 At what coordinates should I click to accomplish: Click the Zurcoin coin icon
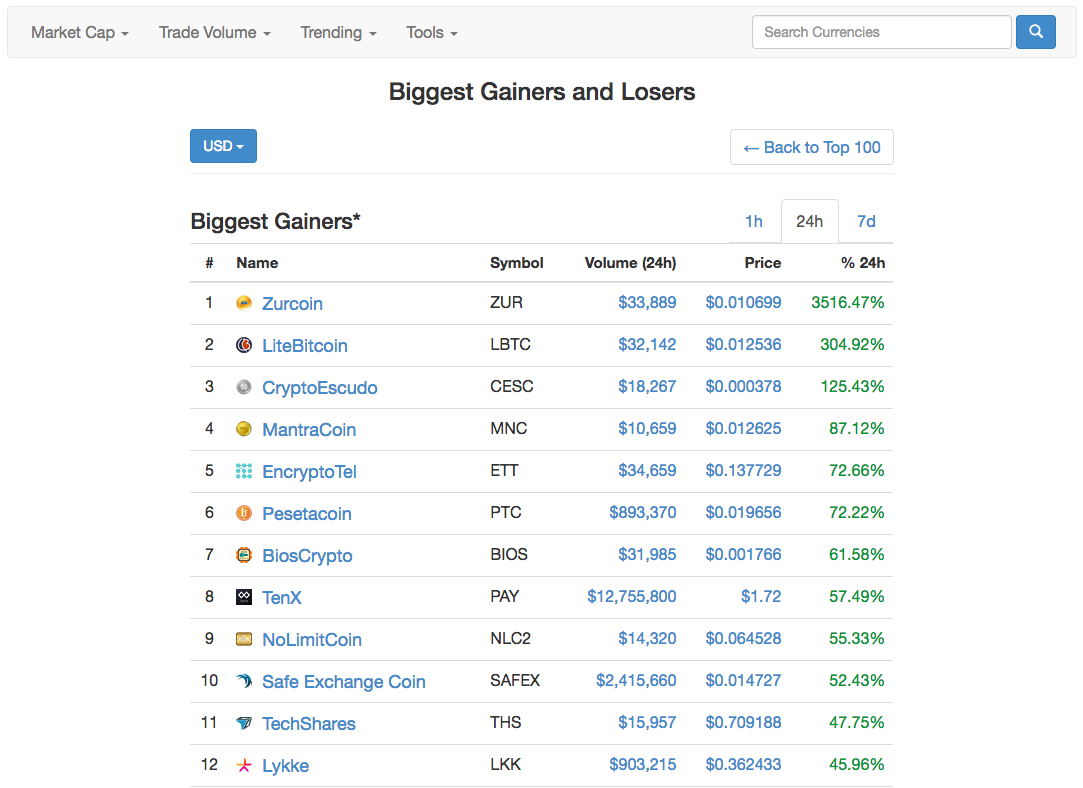click(x=244, y=303)
